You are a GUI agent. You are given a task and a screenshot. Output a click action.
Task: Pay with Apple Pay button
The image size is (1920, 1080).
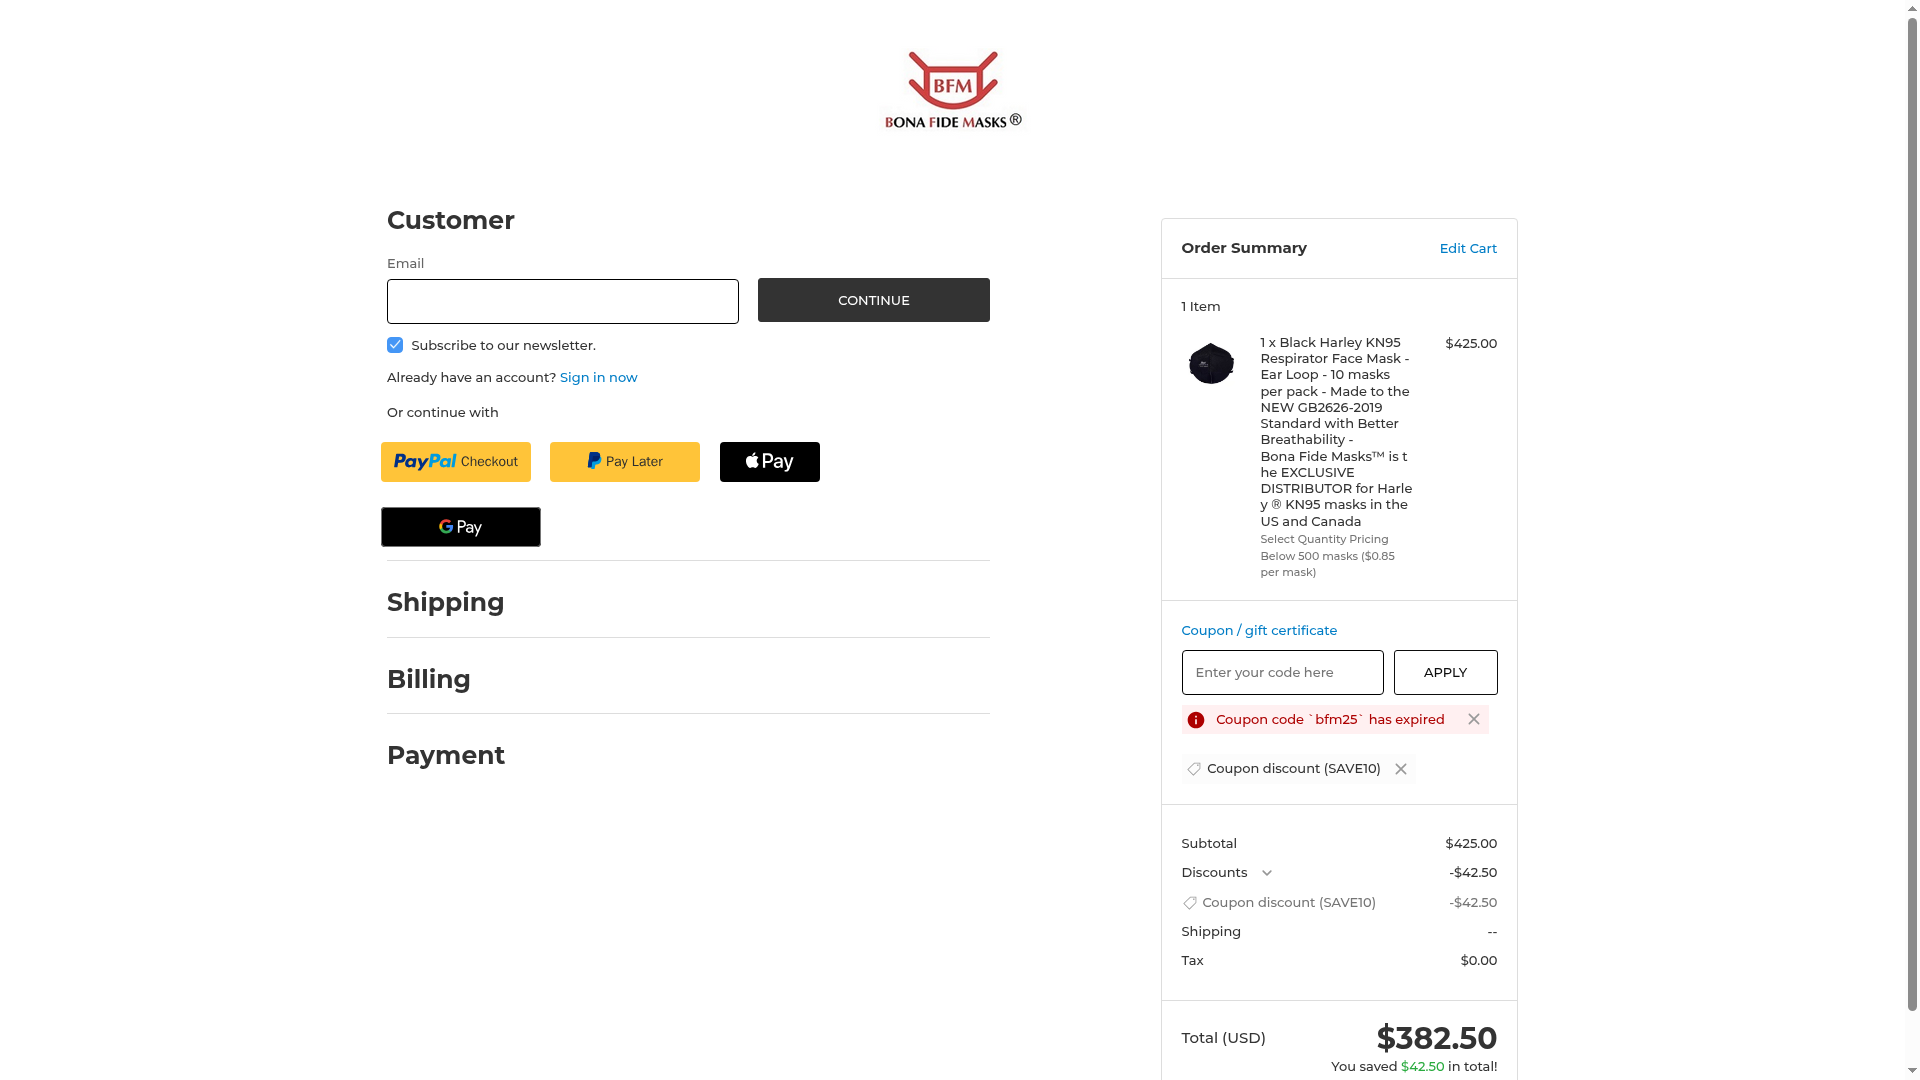[x=769, y=462]
